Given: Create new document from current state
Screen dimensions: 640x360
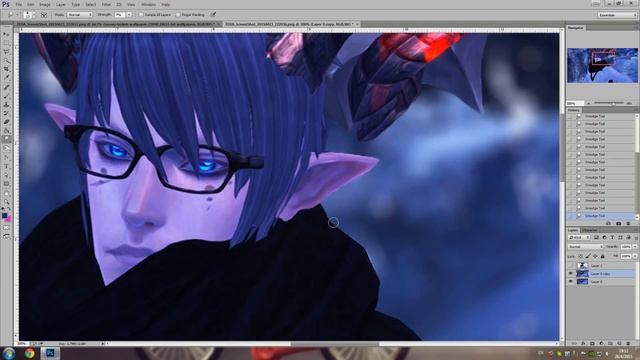Looking at the screenshot, I should click(609, 224).
